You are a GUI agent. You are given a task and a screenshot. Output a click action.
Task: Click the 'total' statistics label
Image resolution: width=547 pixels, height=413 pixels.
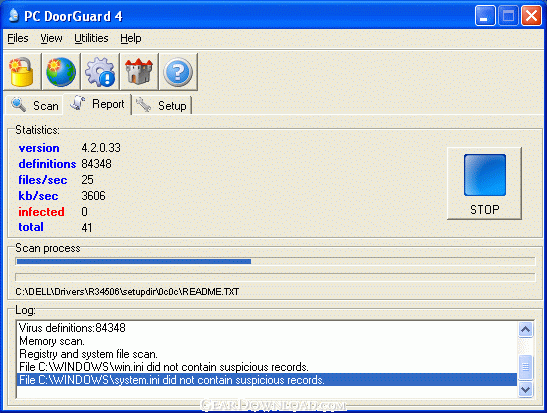tap(31, 227)
